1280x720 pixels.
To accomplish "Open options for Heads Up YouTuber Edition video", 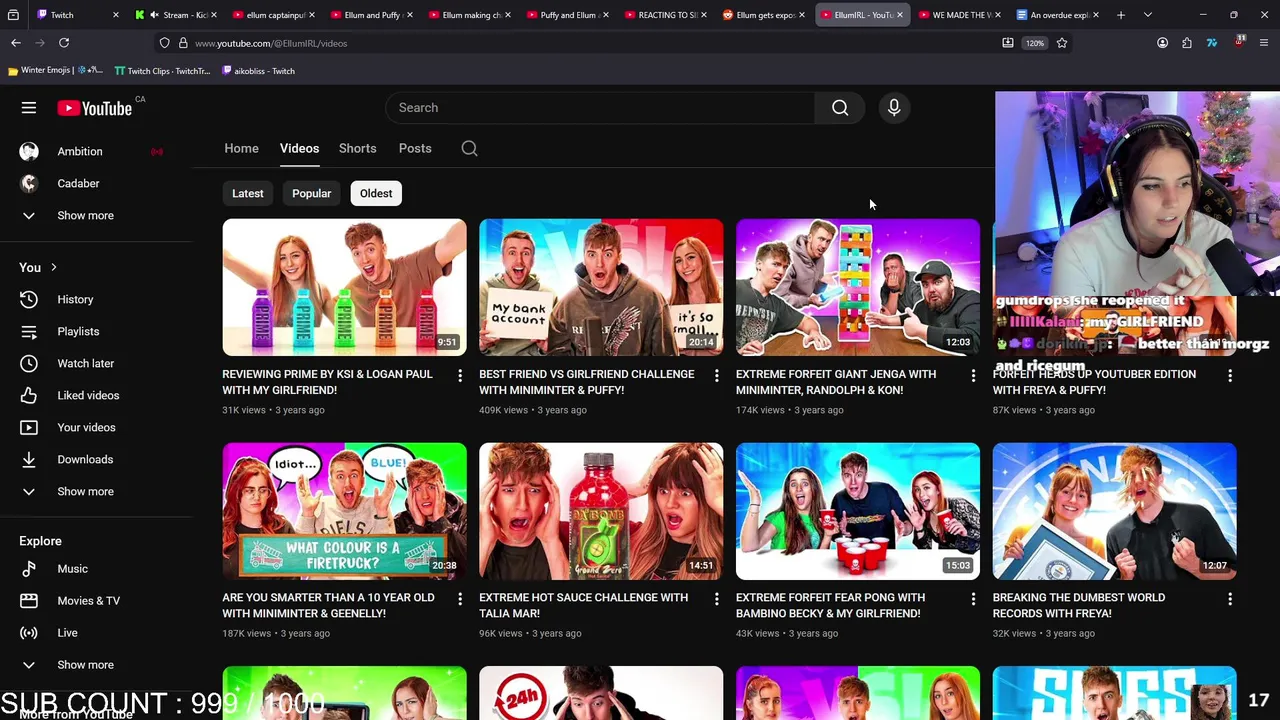I will 1230,375.
